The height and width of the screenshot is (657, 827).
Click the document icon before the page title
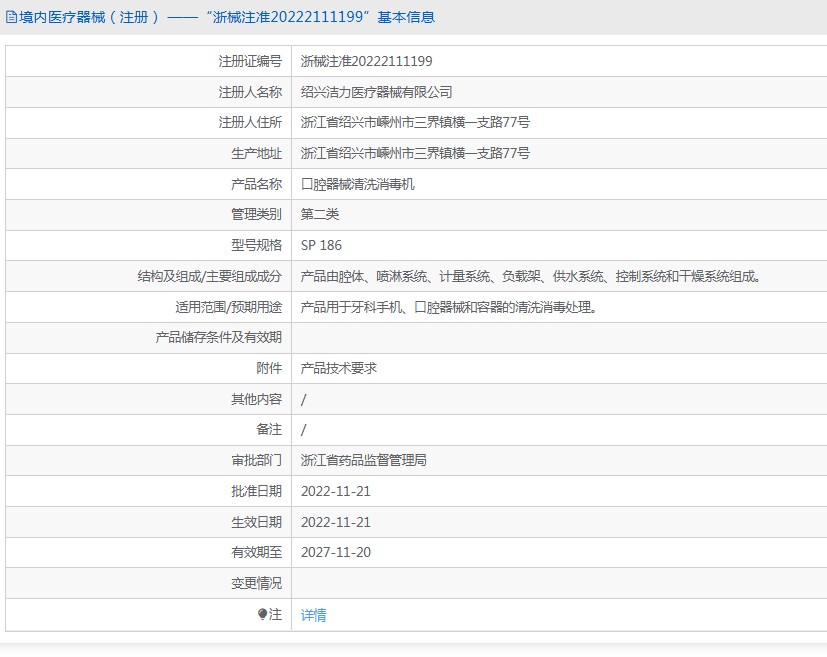(11, 17)
